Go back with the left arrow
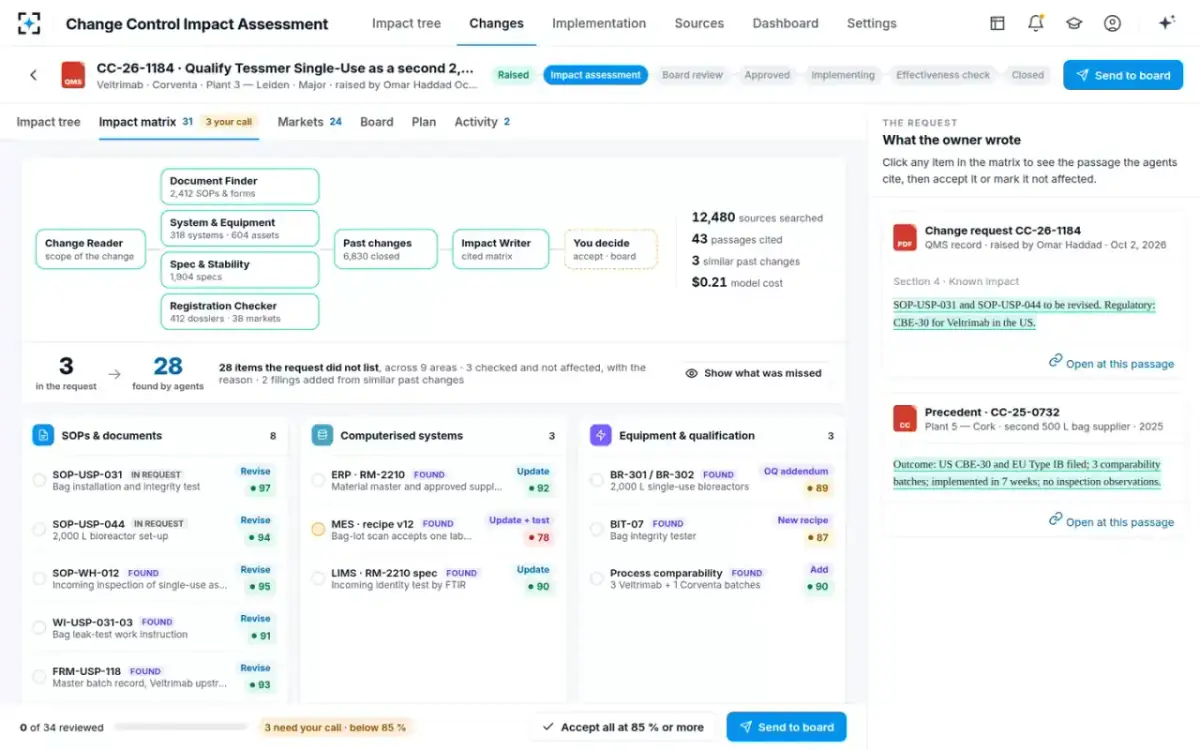Viewport: 1200px width, 750px height. pos(33,75)
